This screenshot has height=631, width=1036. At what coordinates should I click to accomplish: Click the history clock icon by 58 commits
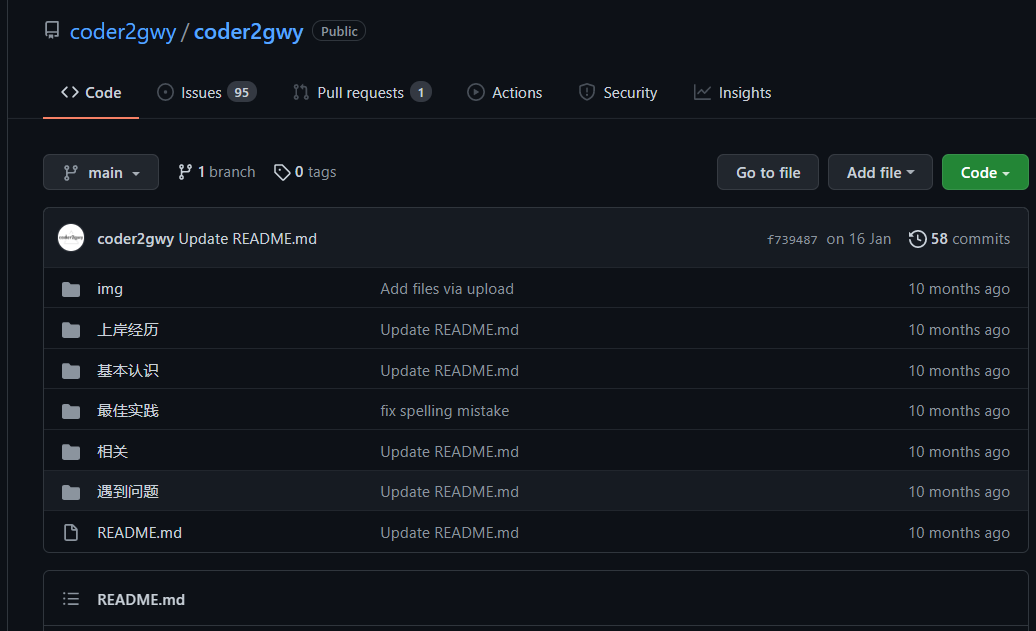(x=917, y=239)
